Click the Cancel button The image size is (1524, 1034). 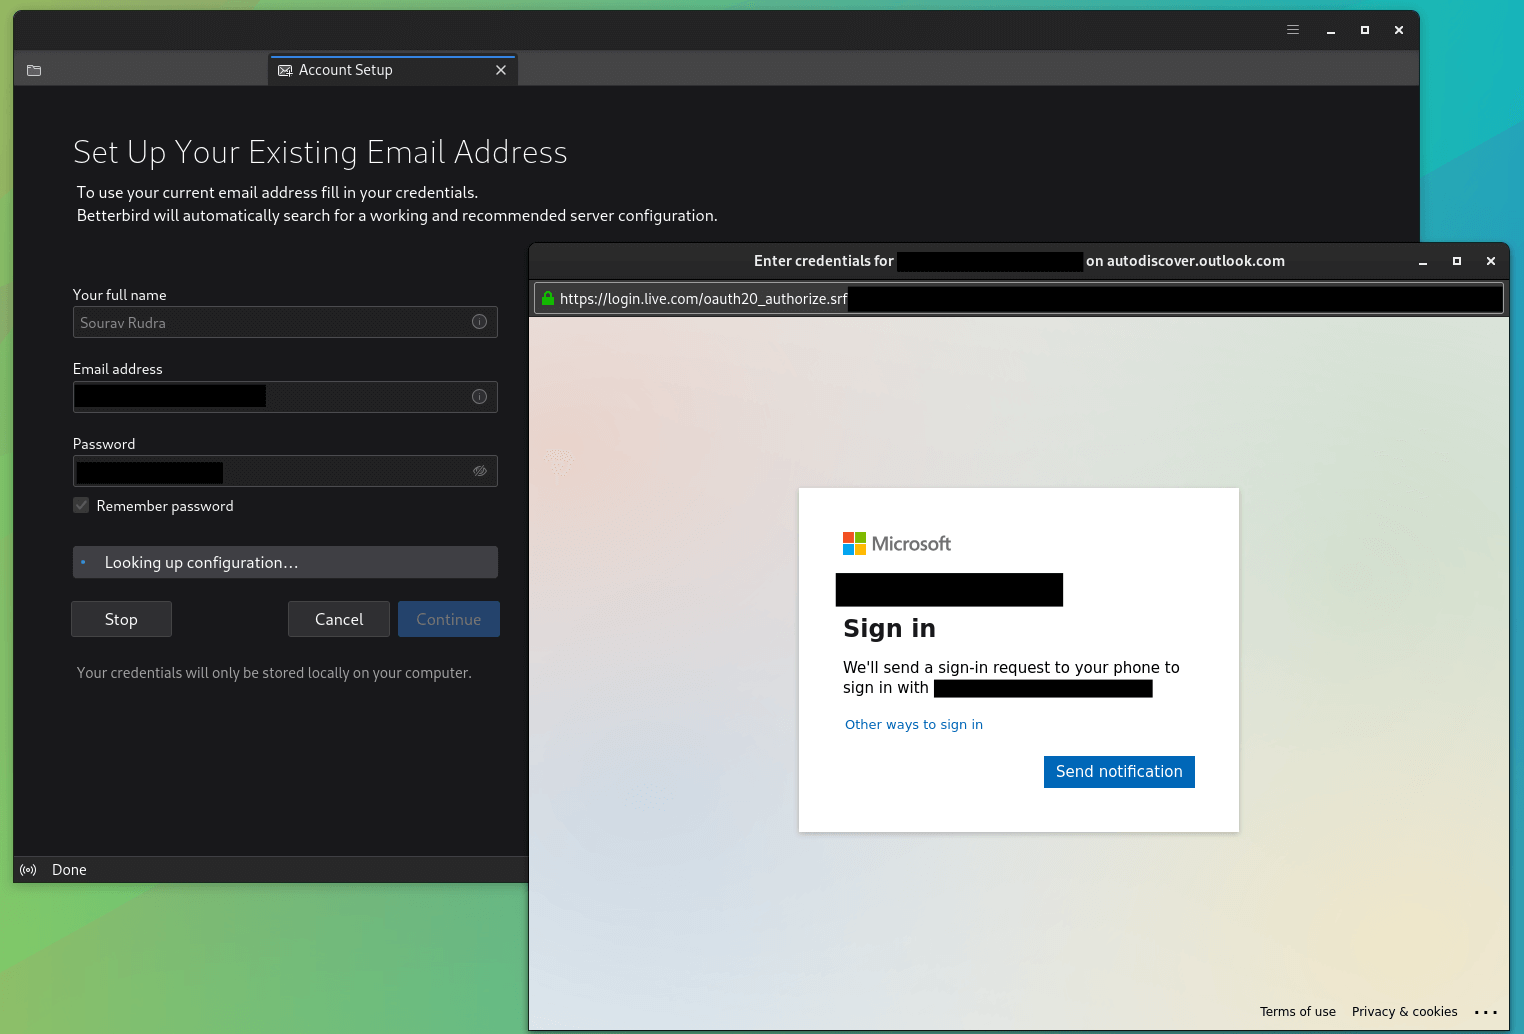click(x=339, y=619)
